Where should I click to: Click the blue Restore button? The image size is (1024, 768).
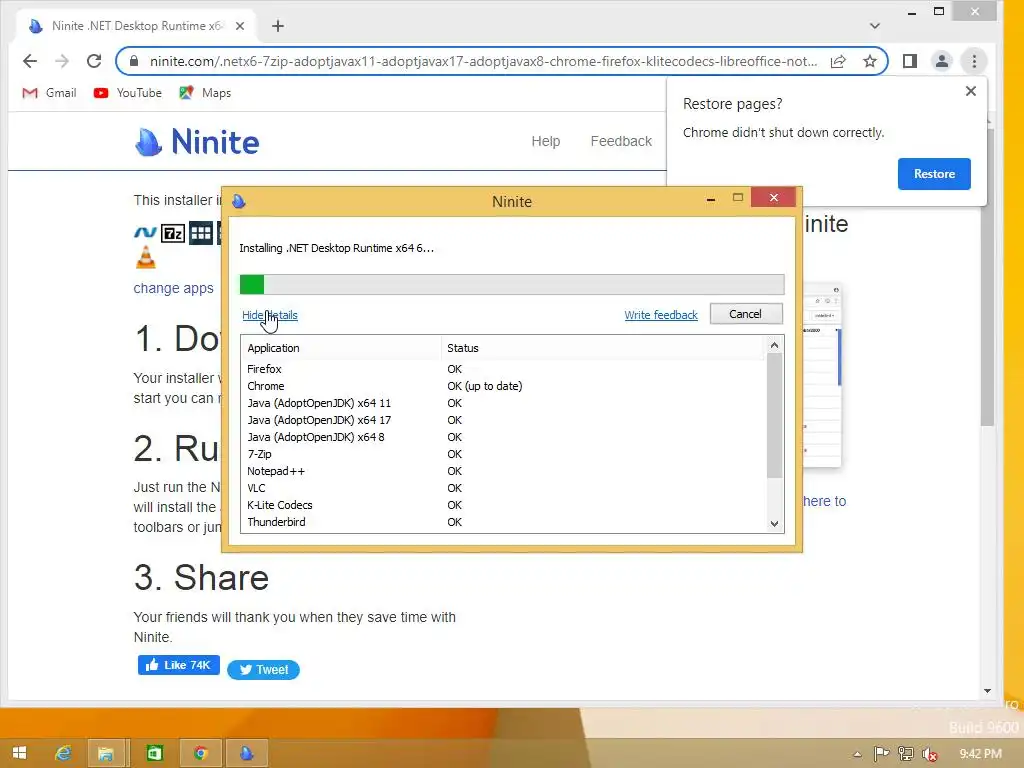(934, 174)
